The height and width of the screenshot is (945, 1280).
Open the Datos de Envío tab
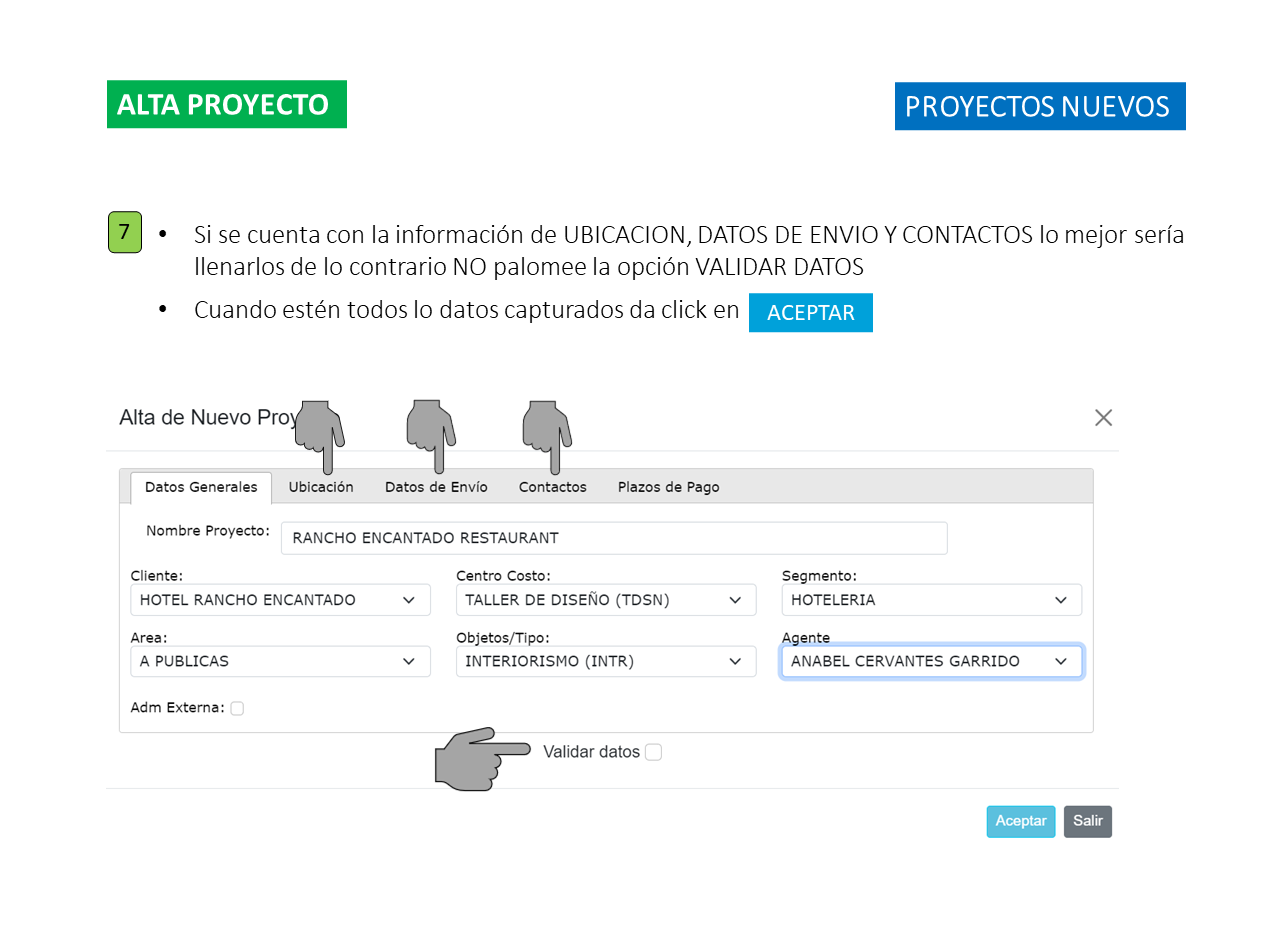[x=436, y=487]
